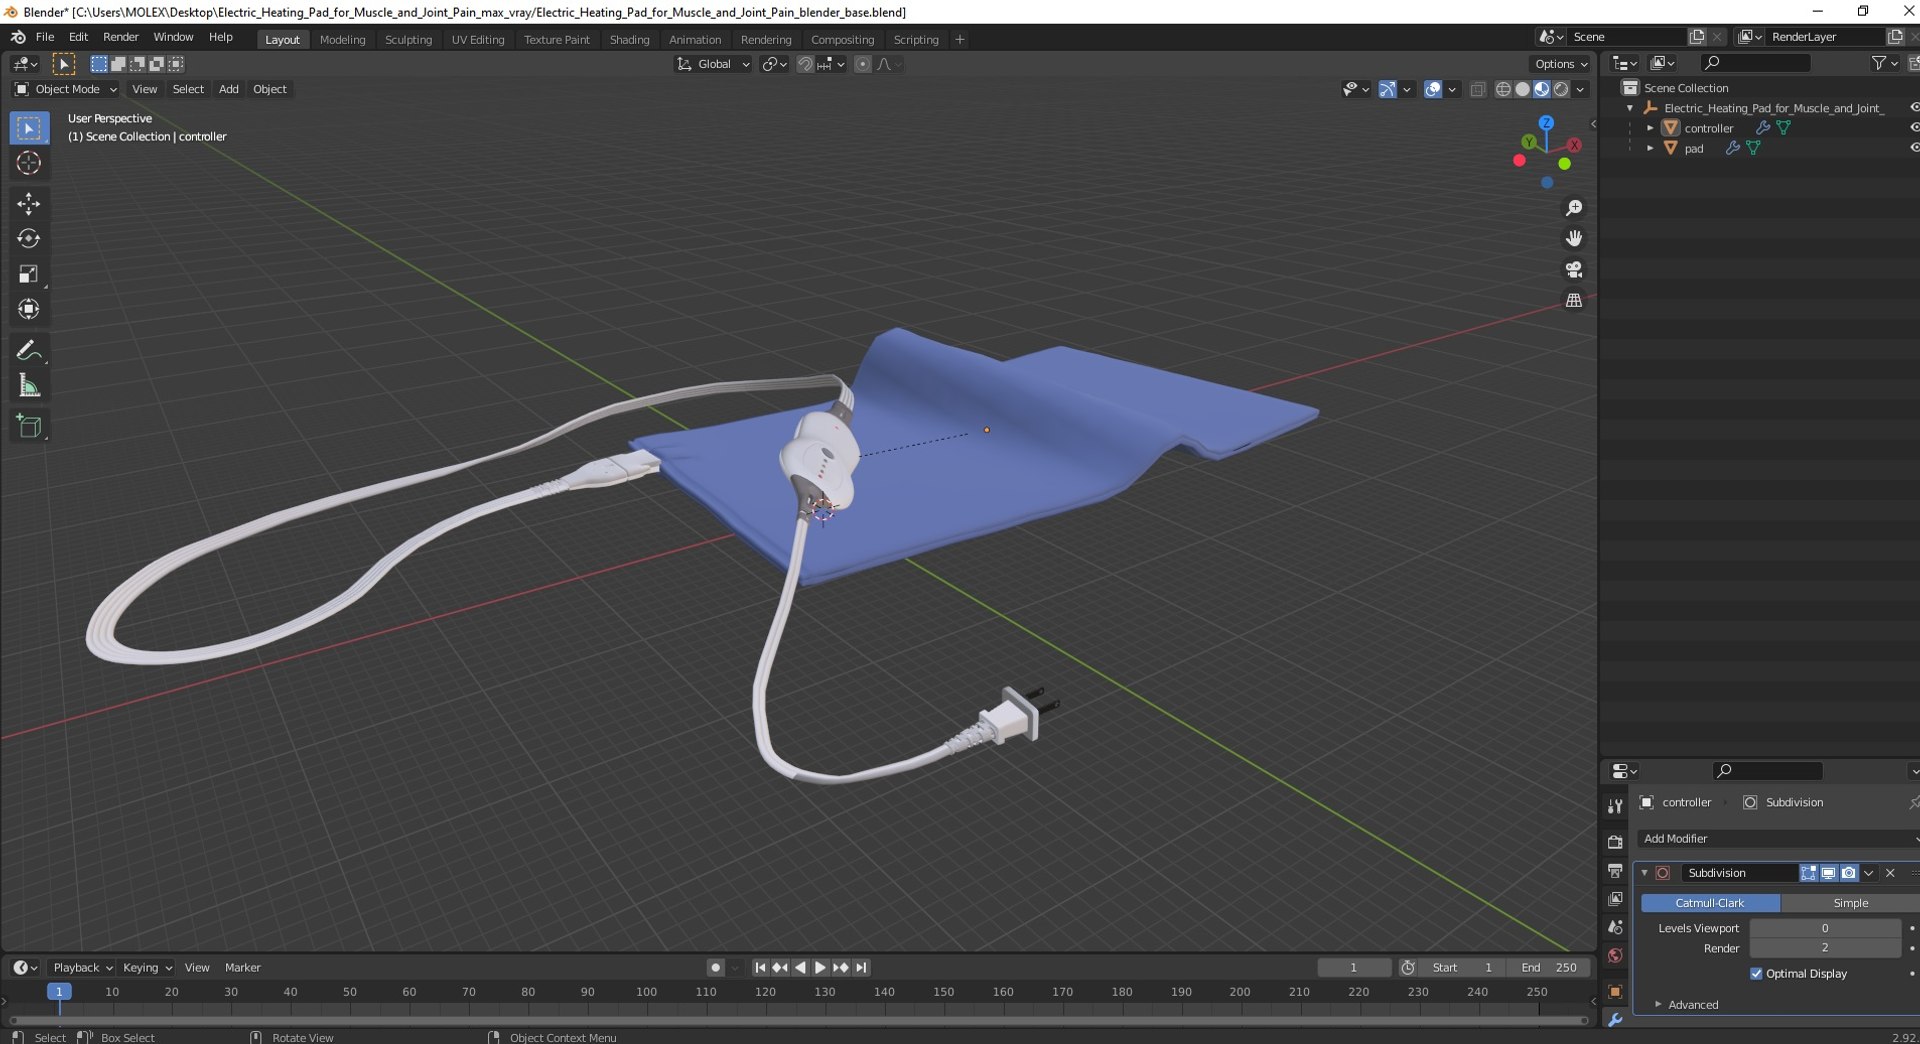Toggle the Optimal Display checkbox
The image size is (1920, 1044).
tap(1756, 973)
